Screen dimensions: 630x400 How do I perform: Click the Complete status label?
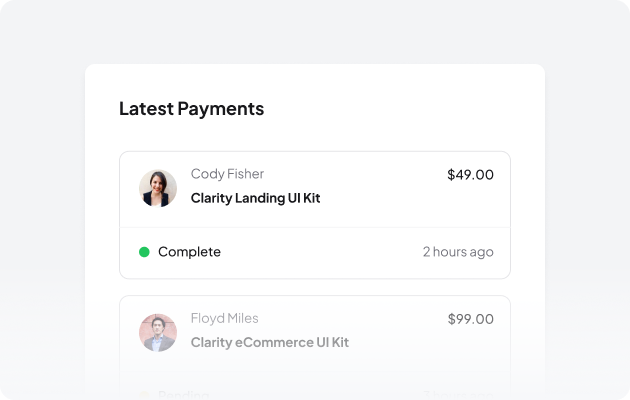pyautogui.click(x=189, y=252)
